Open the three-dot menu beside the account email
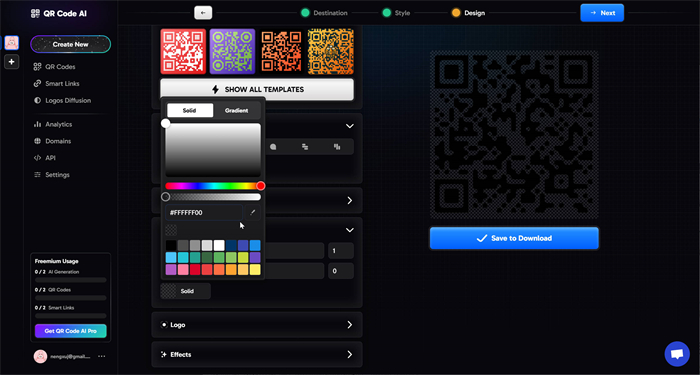The width and height of the screenshot is (700, 375). (102, 356)
